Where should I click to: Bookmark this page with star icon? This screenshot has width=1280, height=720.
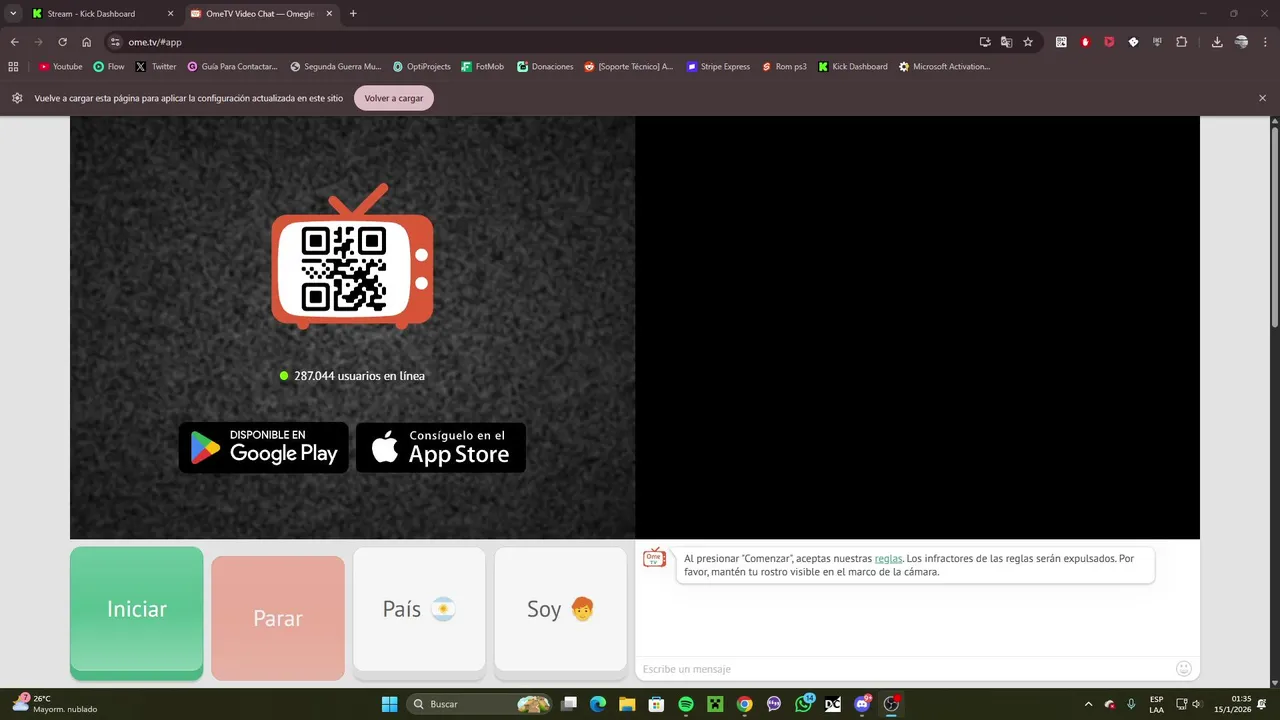click(1028, 42)
